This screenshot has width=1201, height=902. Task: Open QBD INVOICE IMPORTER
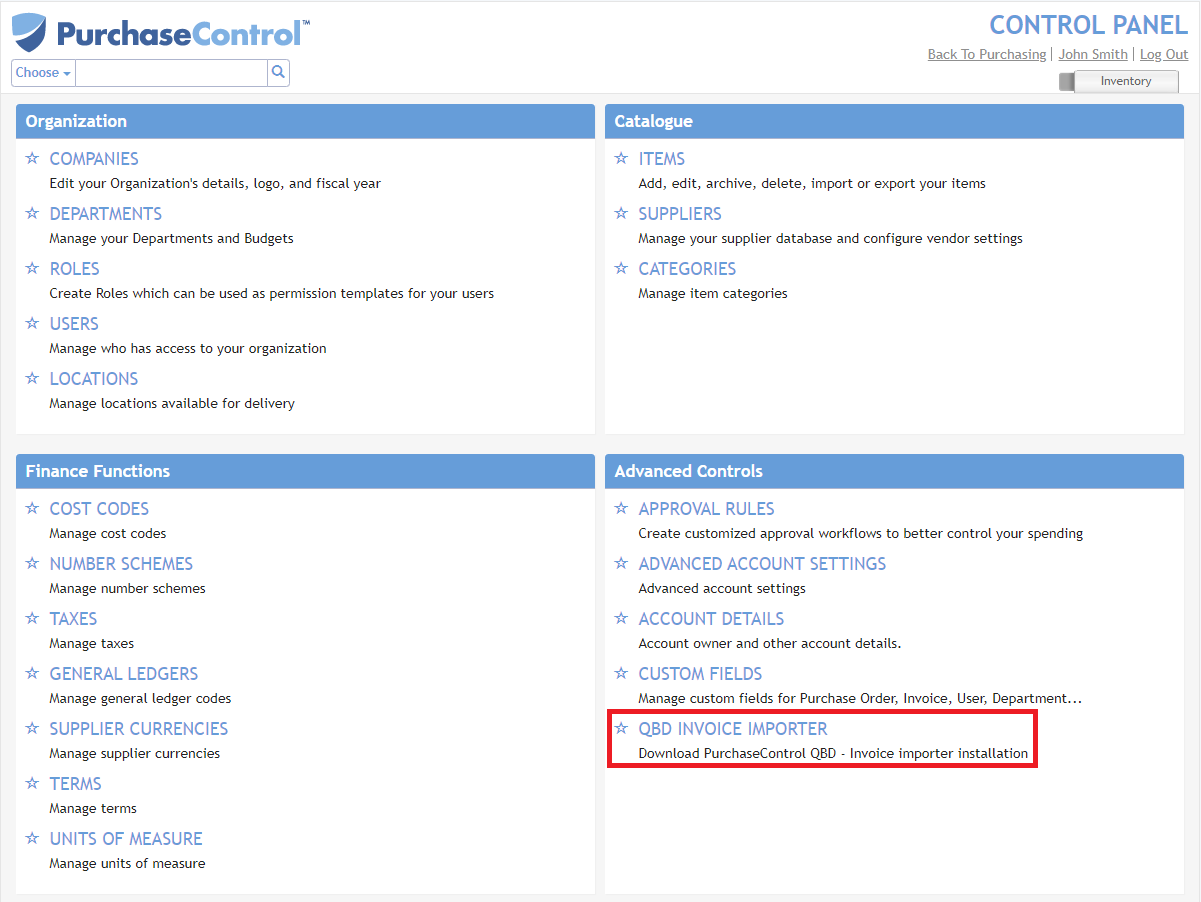click(732, 728)
